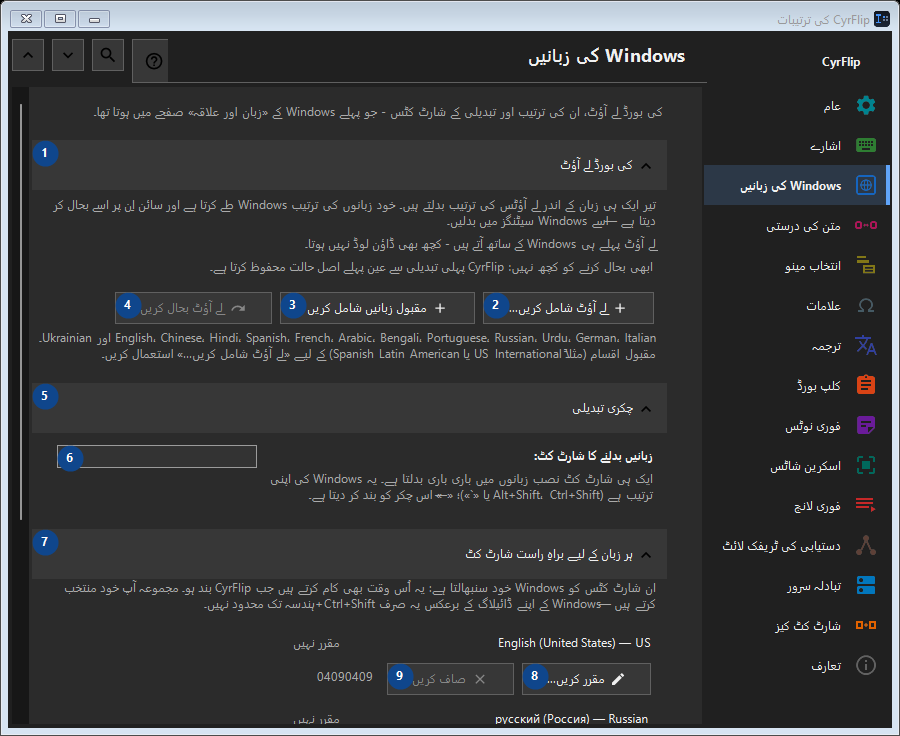Screen dimensions: 900x736
Task: Click the CyrFlip app icon in title bar
Action: (x=882, y=20)
